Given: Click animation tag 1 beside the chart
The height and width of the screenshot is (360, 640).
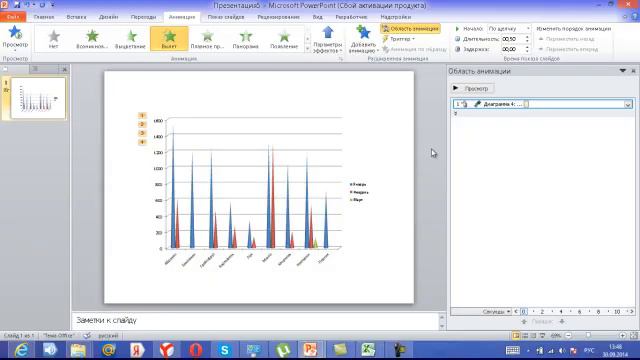Looking at the screenshot, I should click(142, 116).
